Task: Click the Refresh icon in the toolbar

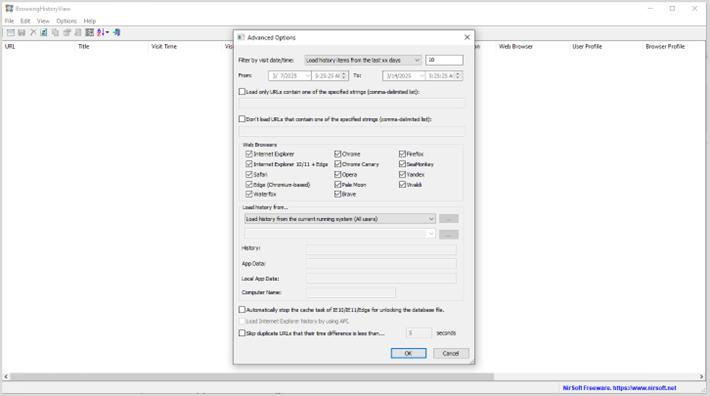Action: point(44,33)
